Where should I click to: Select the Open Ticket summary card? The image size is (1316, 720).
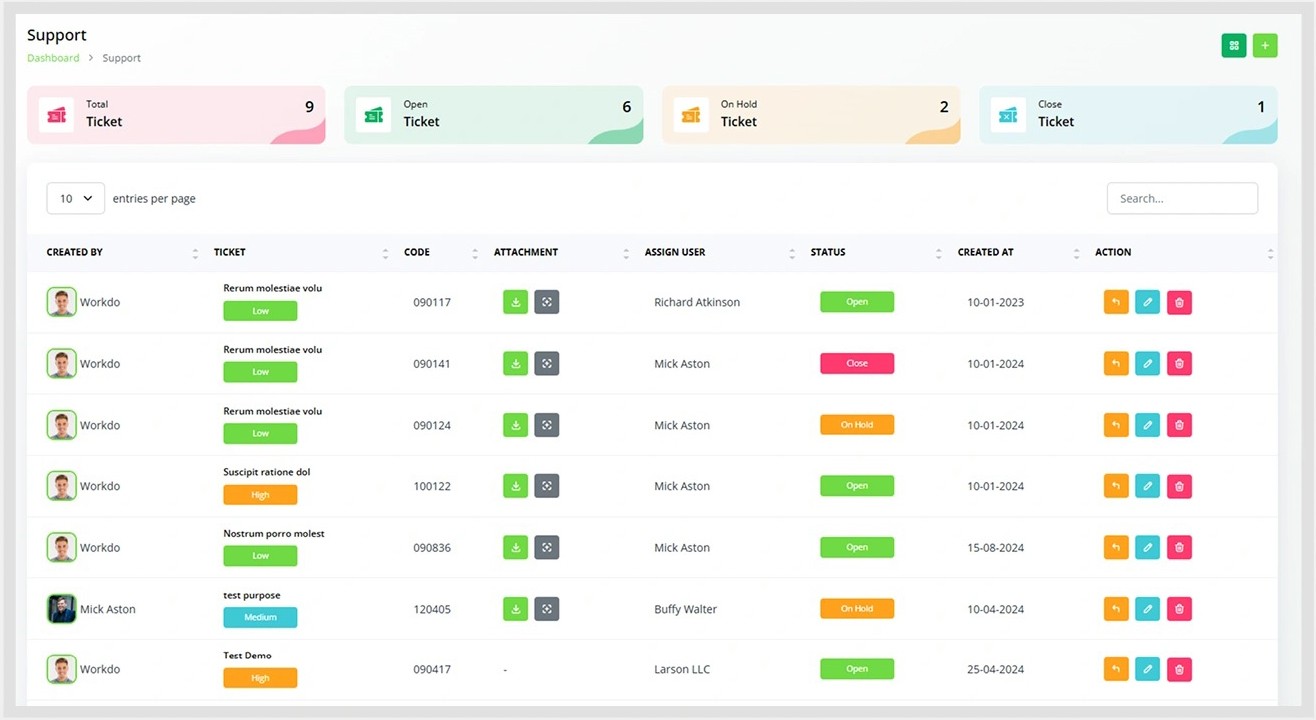point(493,114)
